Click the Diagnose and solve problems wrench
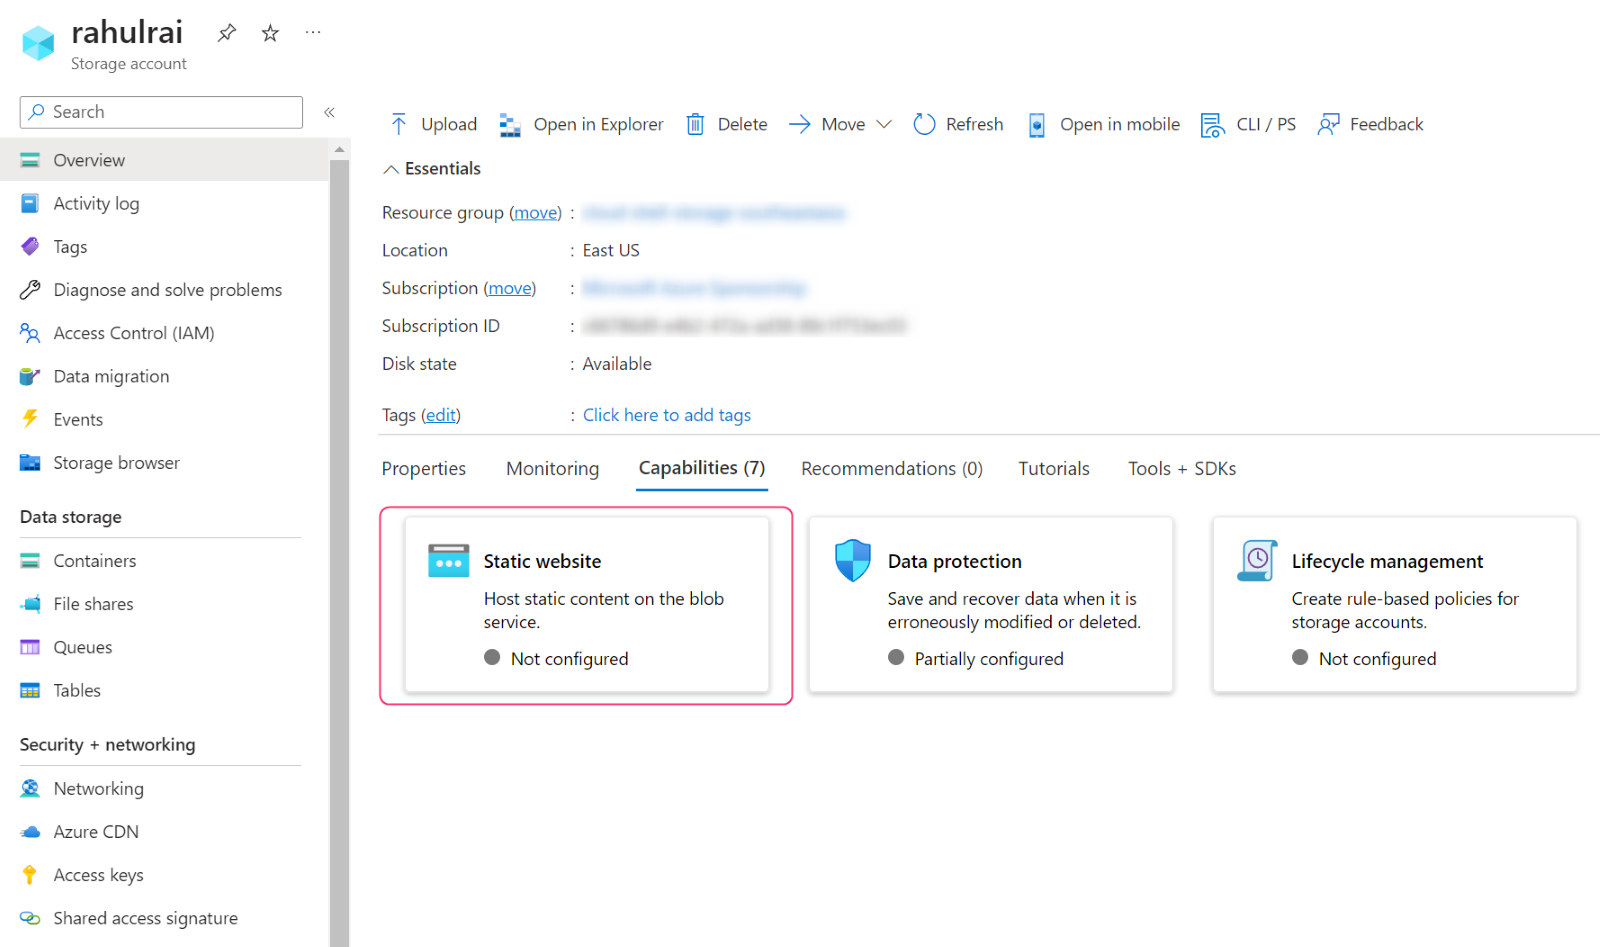Viewport: 1600px width, 947px height. [30, 290]
